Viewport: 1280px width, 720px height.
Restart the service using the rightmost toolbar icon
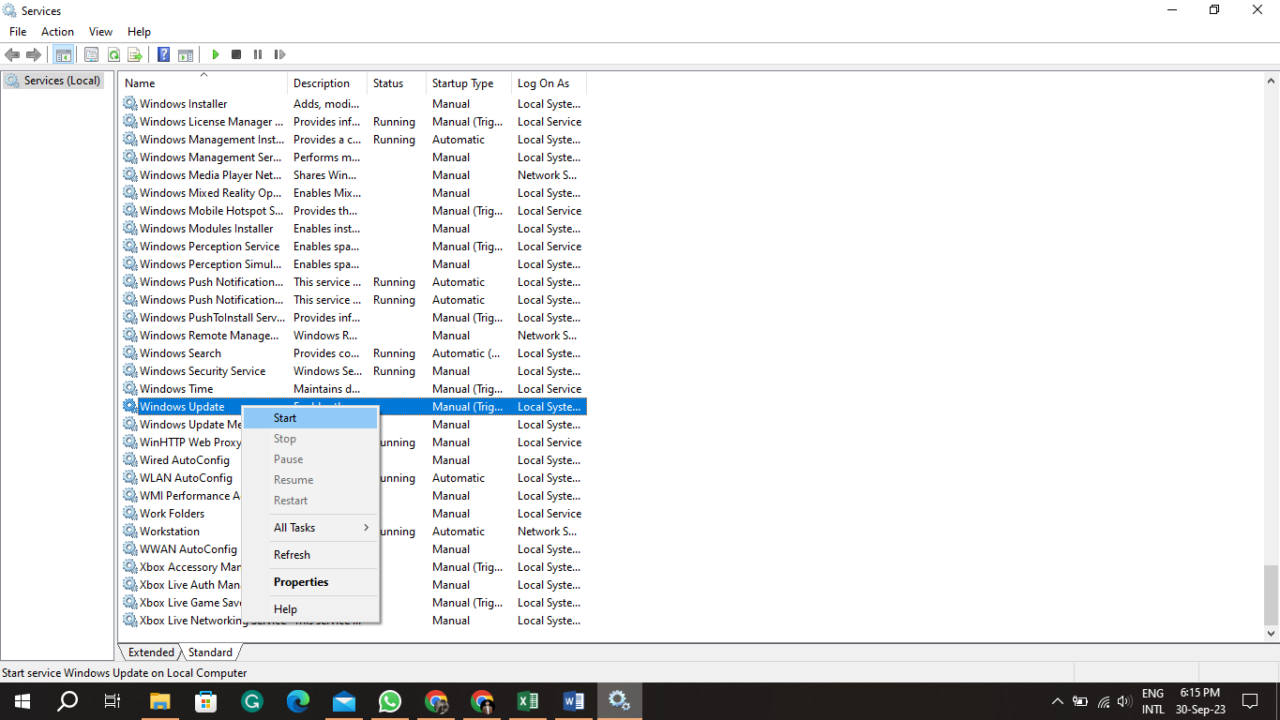tap(279, 54)
